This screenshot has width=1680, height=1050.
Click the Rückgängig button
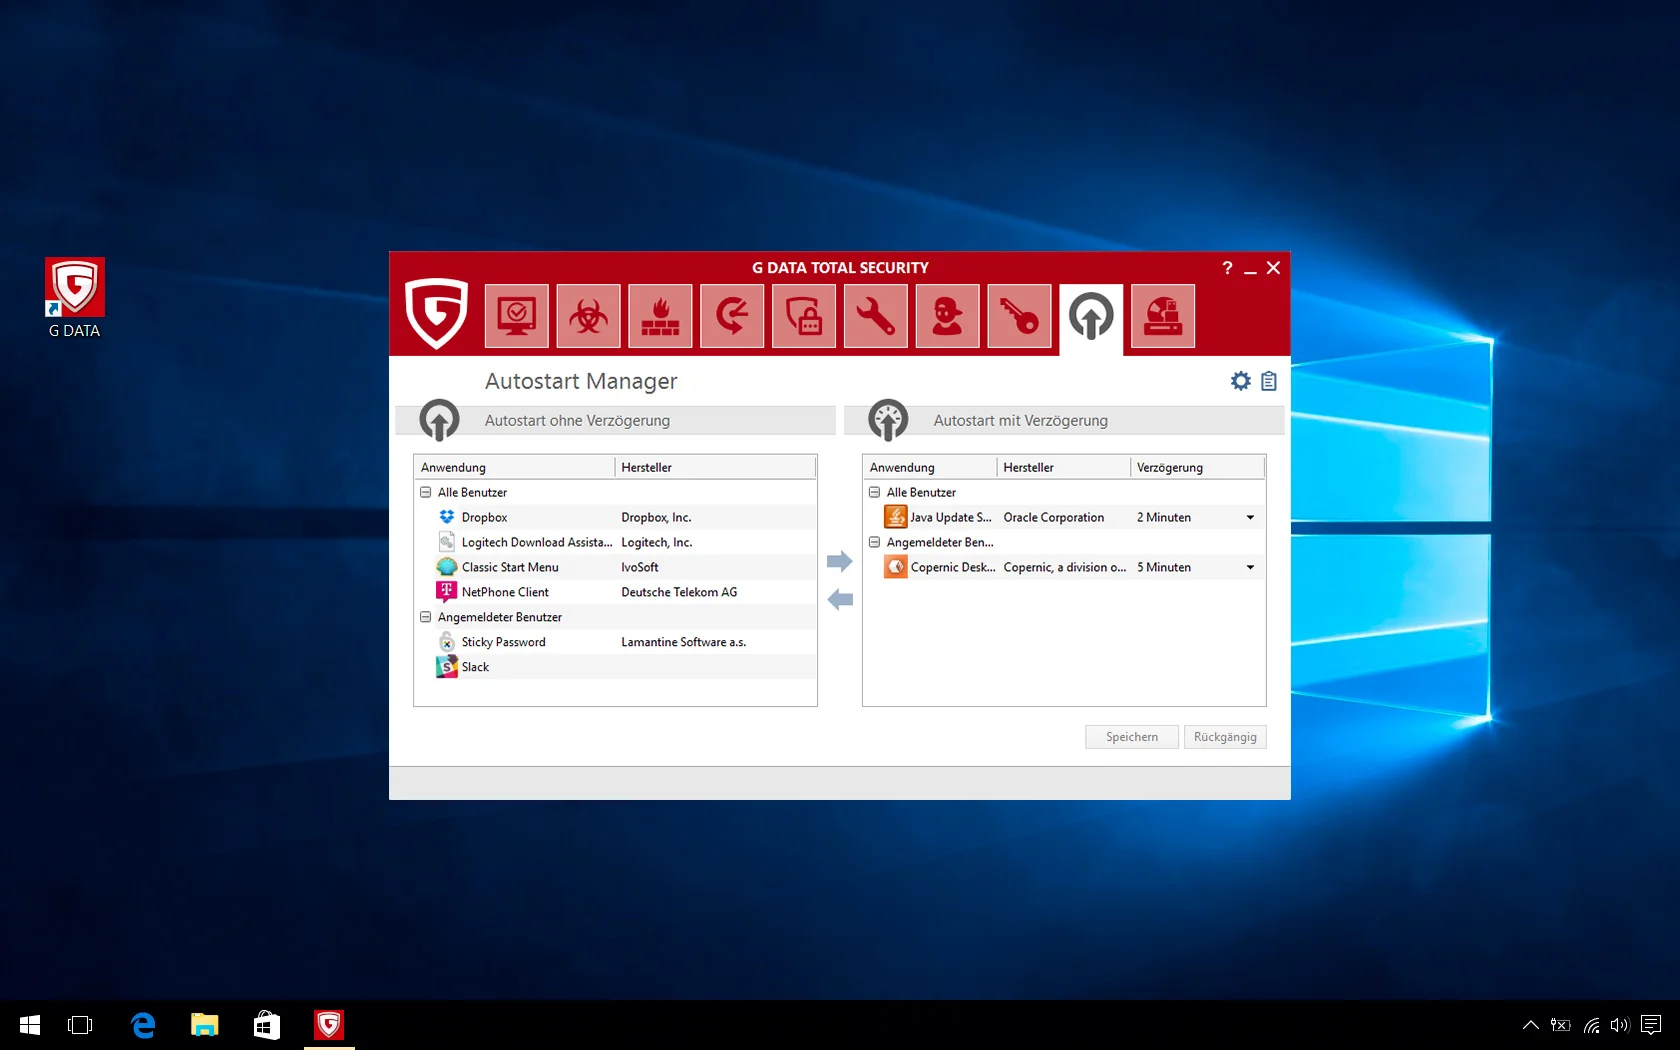[1225, 737]
